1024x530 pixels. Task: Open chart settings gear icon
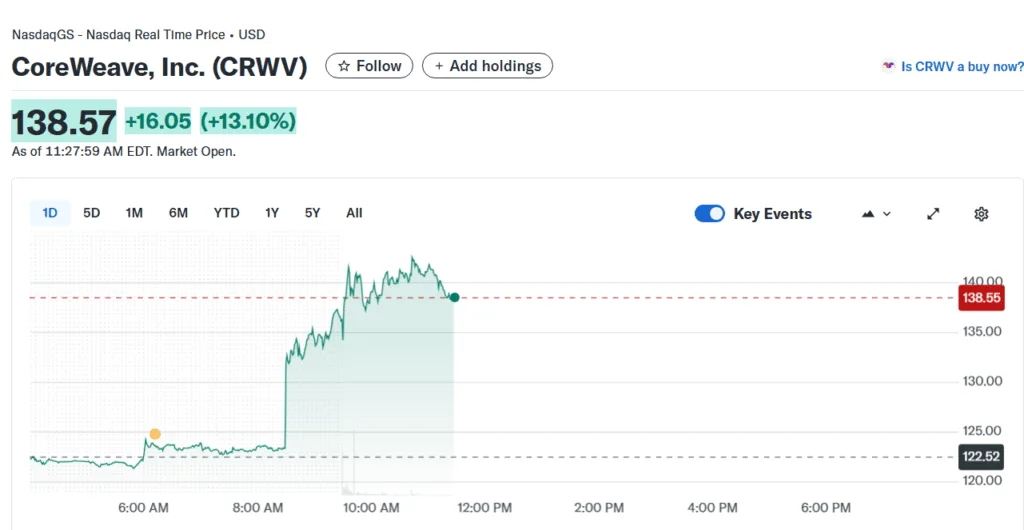coord(981,214)
